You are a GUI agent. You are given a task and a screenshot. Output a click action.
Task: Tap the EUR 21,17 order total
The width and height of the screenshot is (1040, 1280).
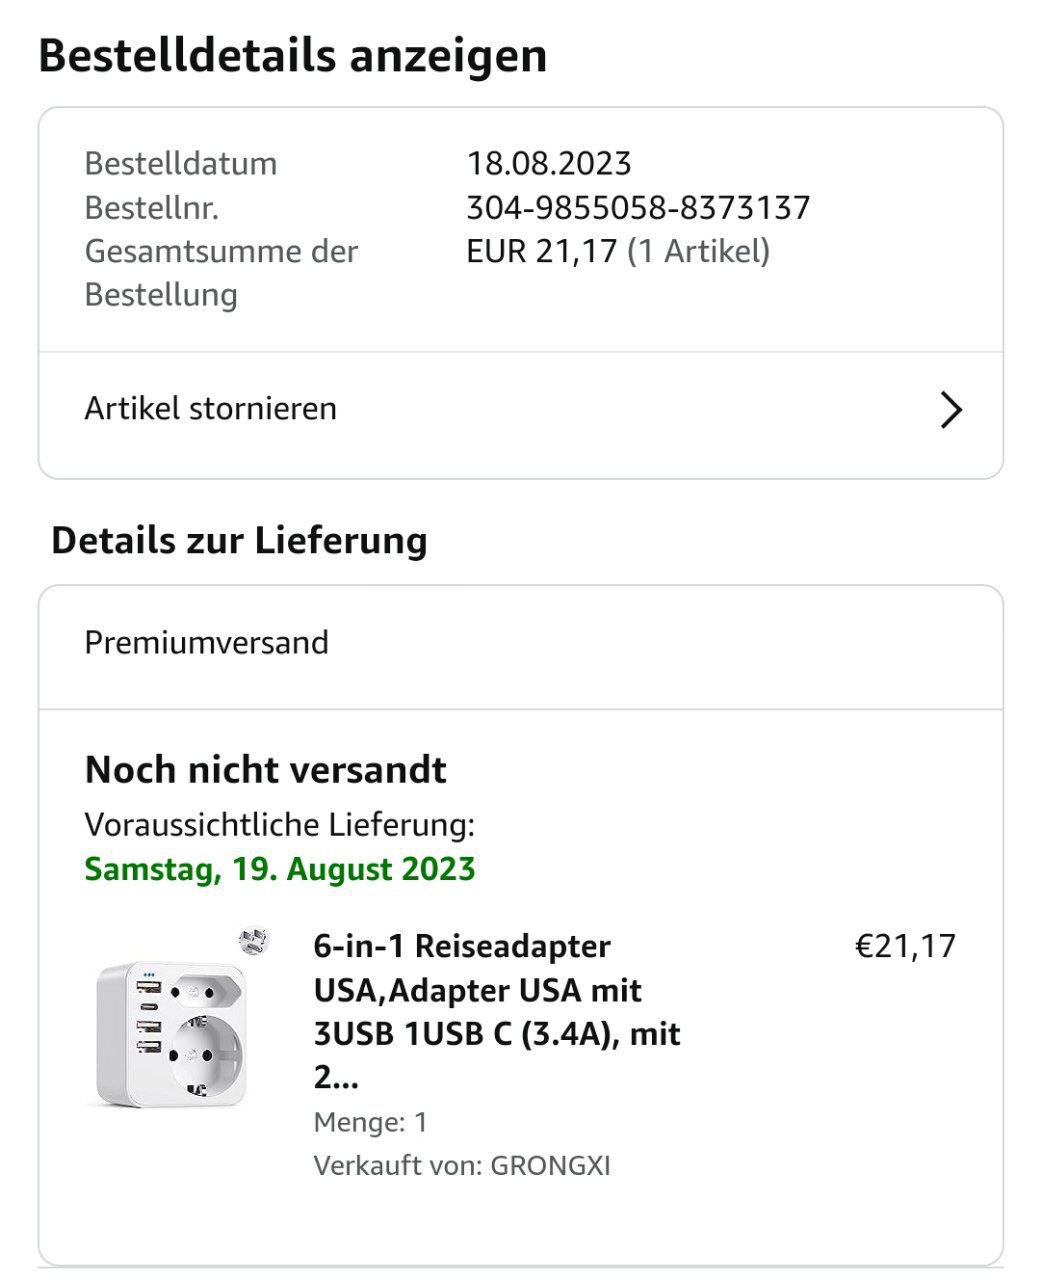(541, 251)
